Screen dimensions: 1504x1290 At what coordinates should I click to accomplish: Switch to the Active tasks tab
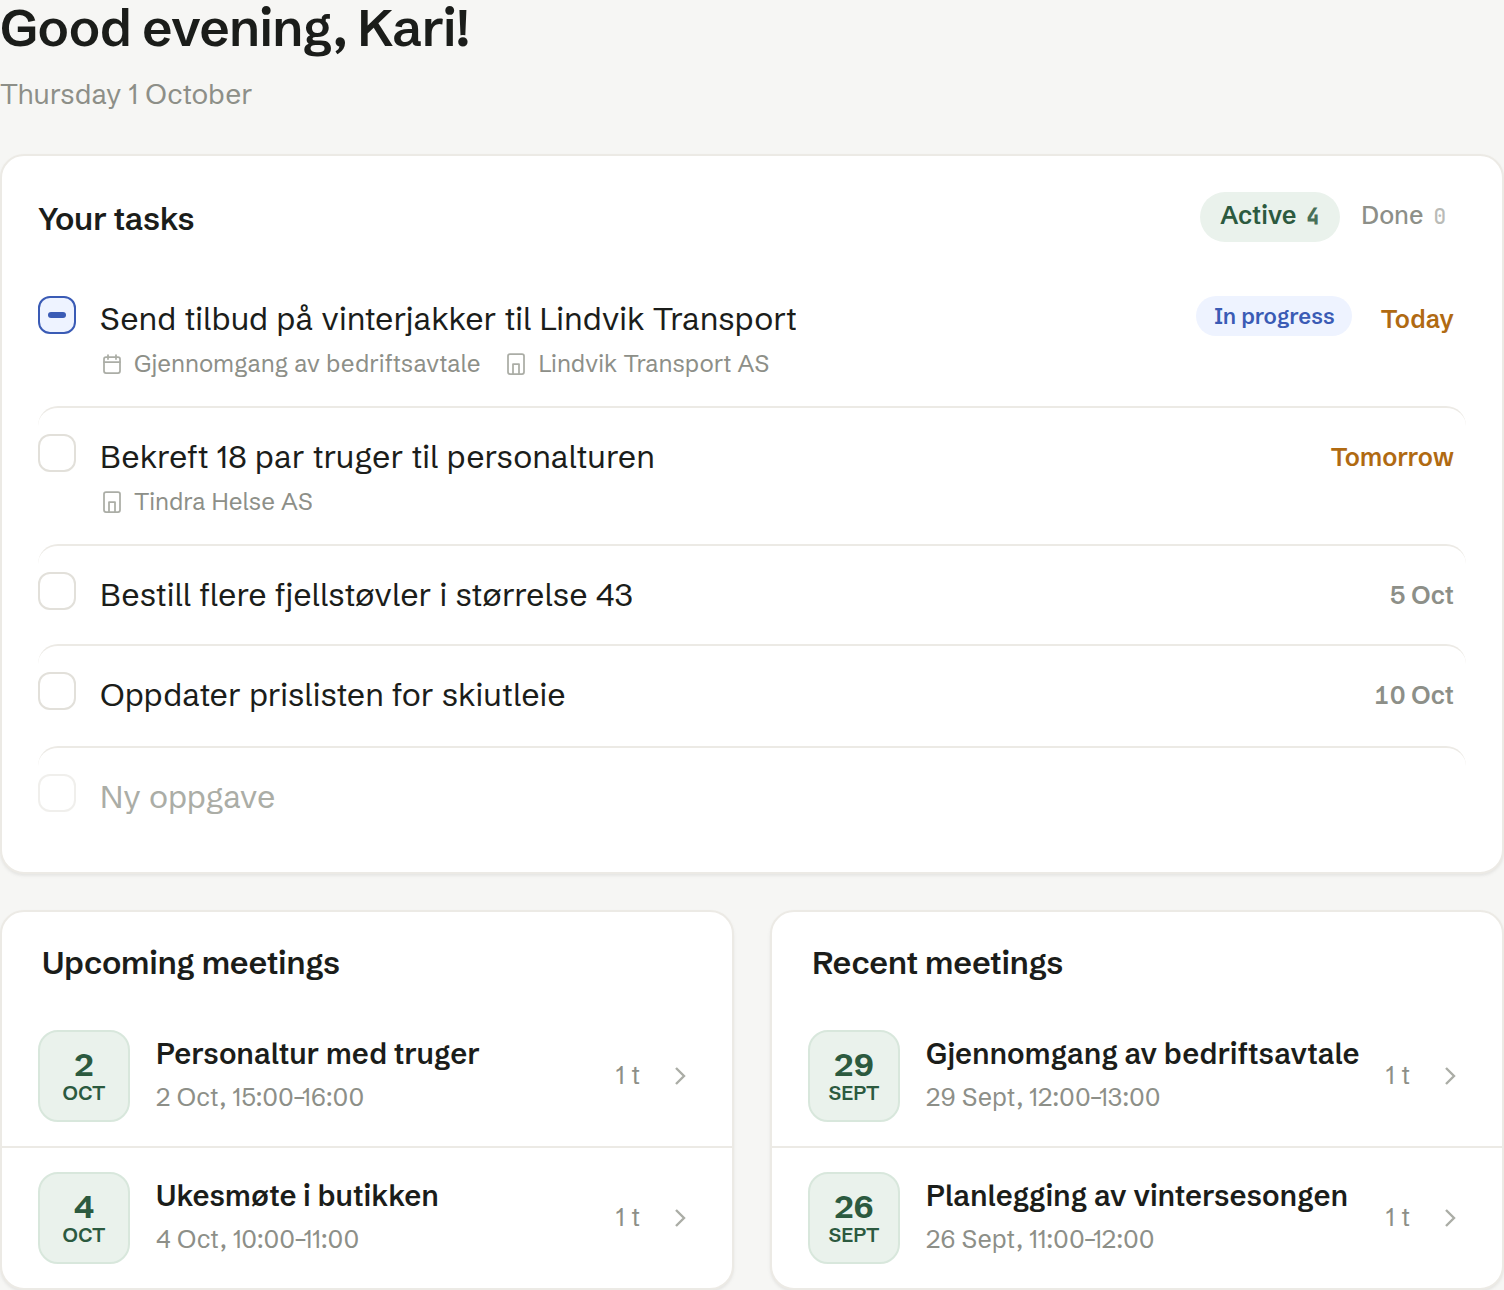point(1269,216)
